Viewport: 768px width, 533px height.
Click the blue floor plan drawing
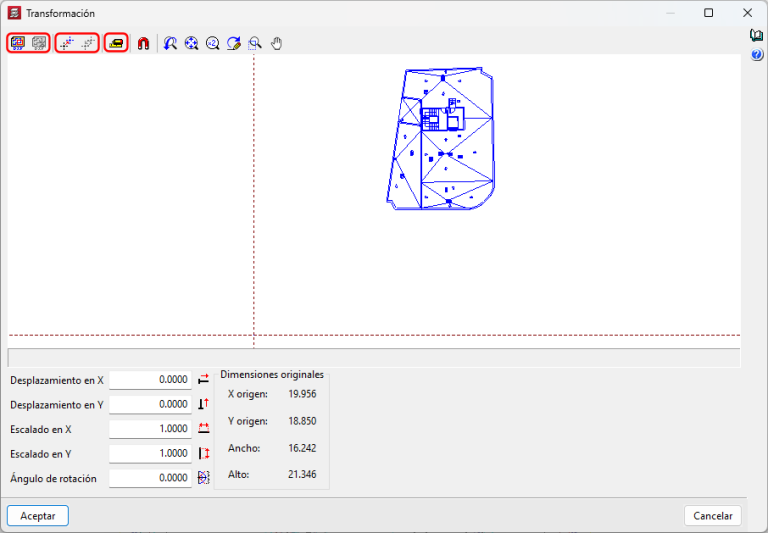coord(440,139)
